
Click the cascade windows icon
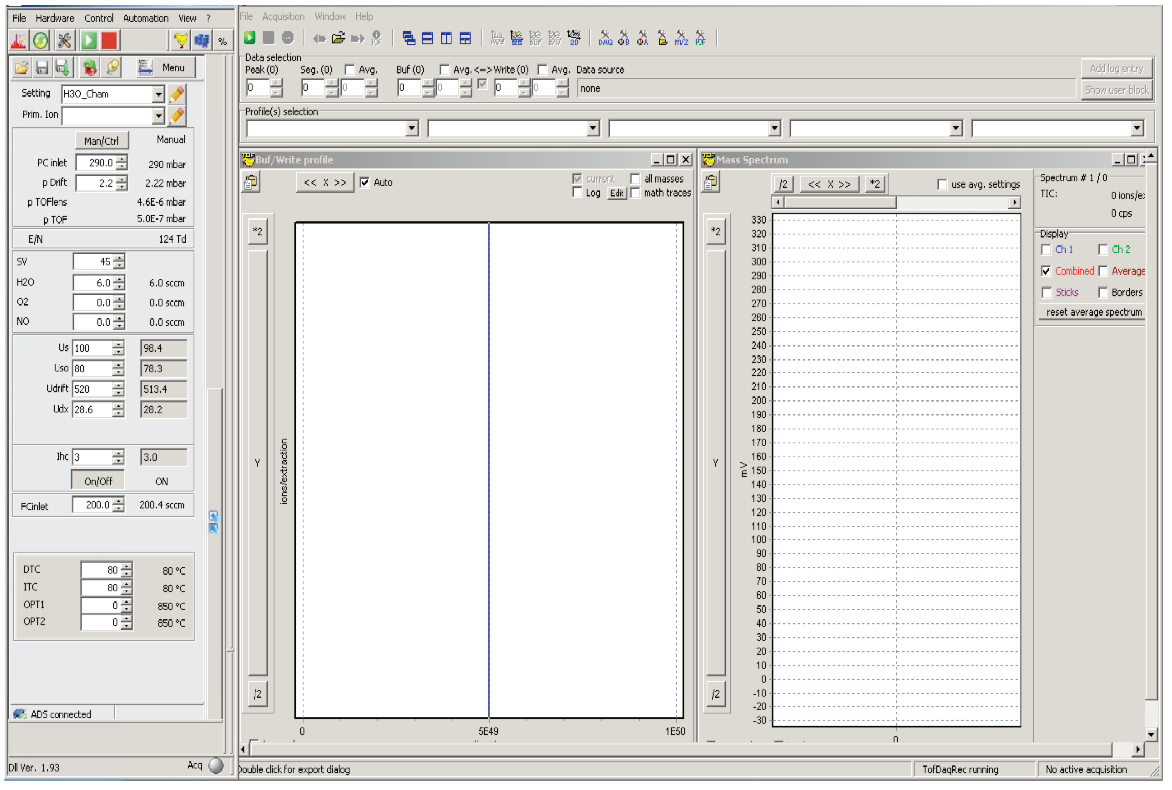coord(408,39)
